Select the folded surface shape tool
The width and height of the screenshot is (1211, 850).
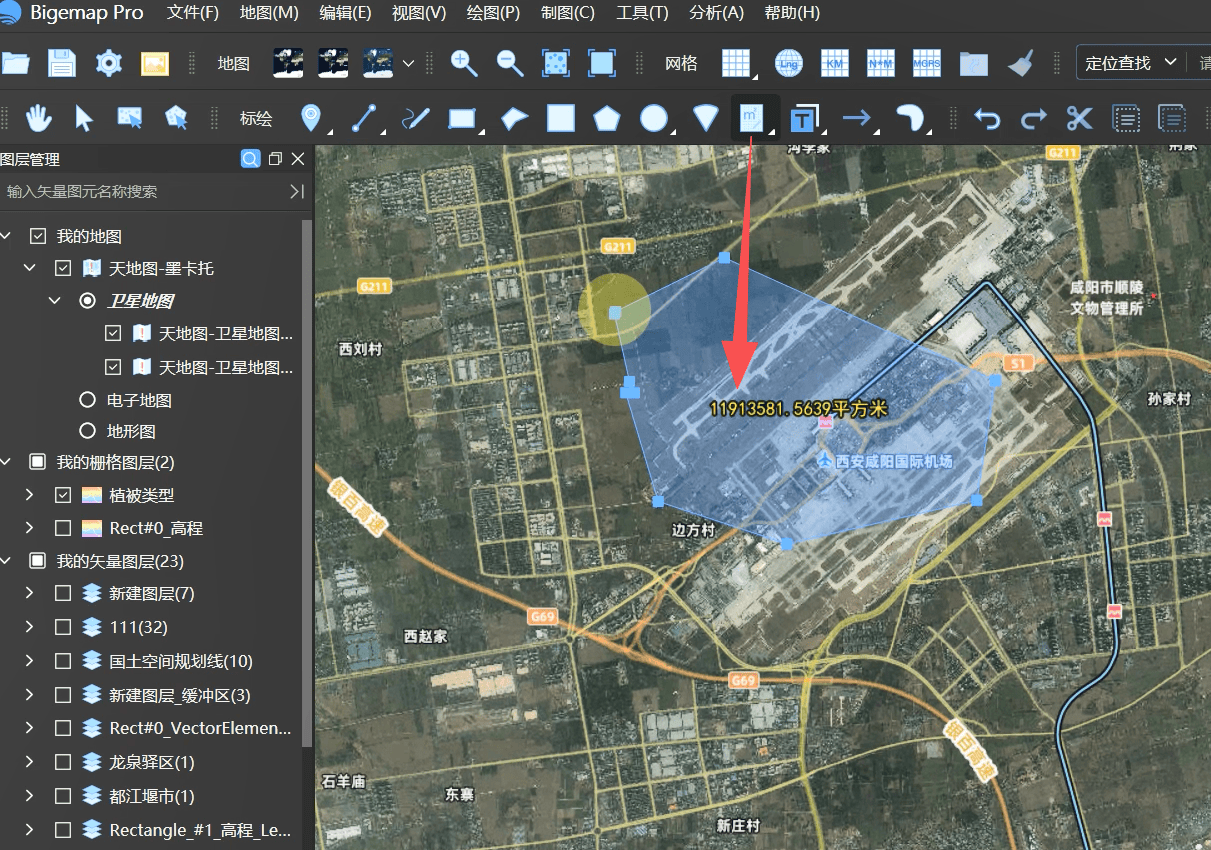pyautogui.click(x=514, y=119)
